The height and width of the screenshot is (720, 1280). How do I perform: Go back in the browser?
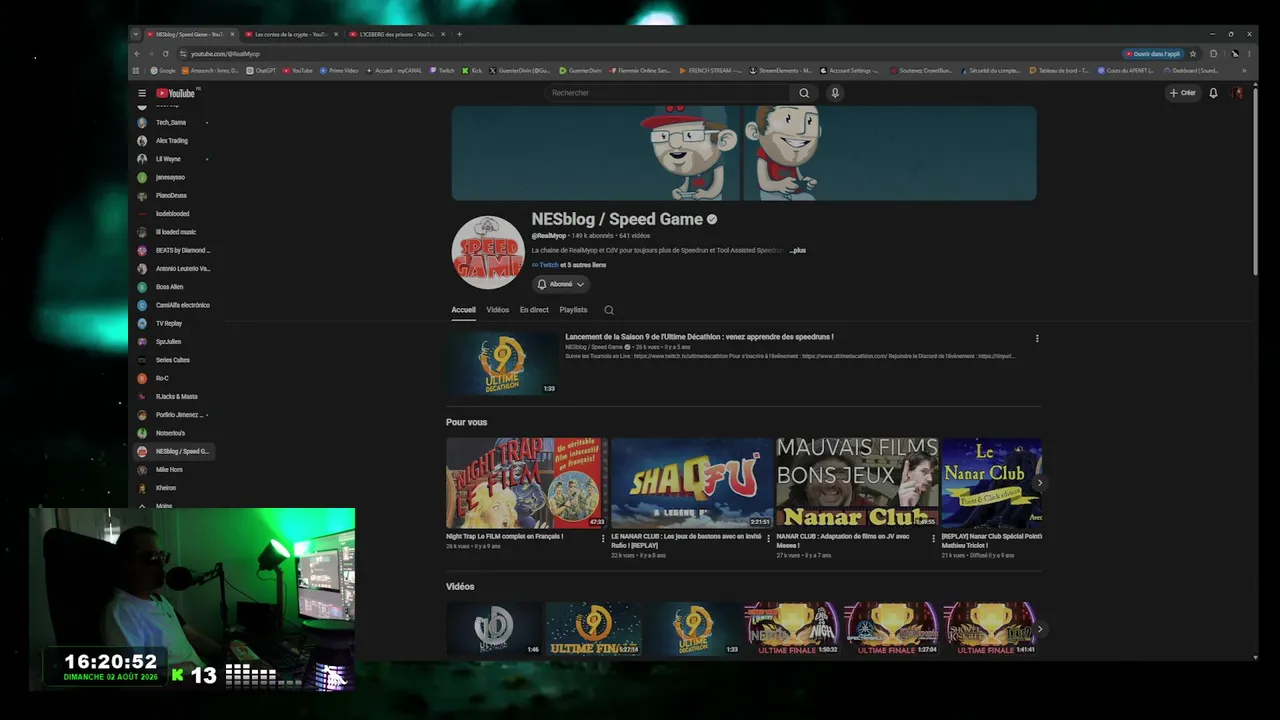136,54
